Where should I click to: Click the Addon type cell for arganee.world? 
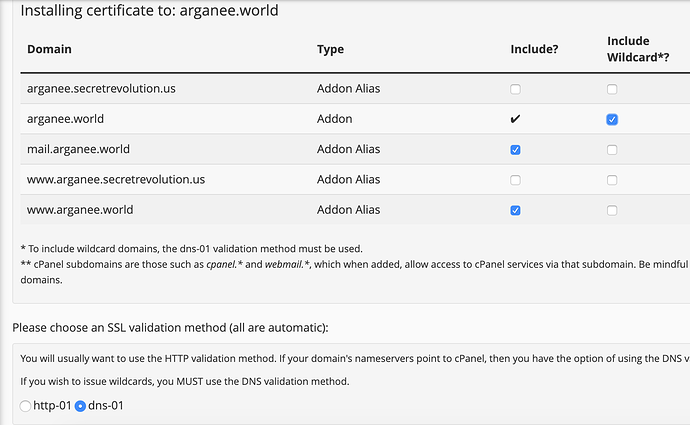[334, 119]
